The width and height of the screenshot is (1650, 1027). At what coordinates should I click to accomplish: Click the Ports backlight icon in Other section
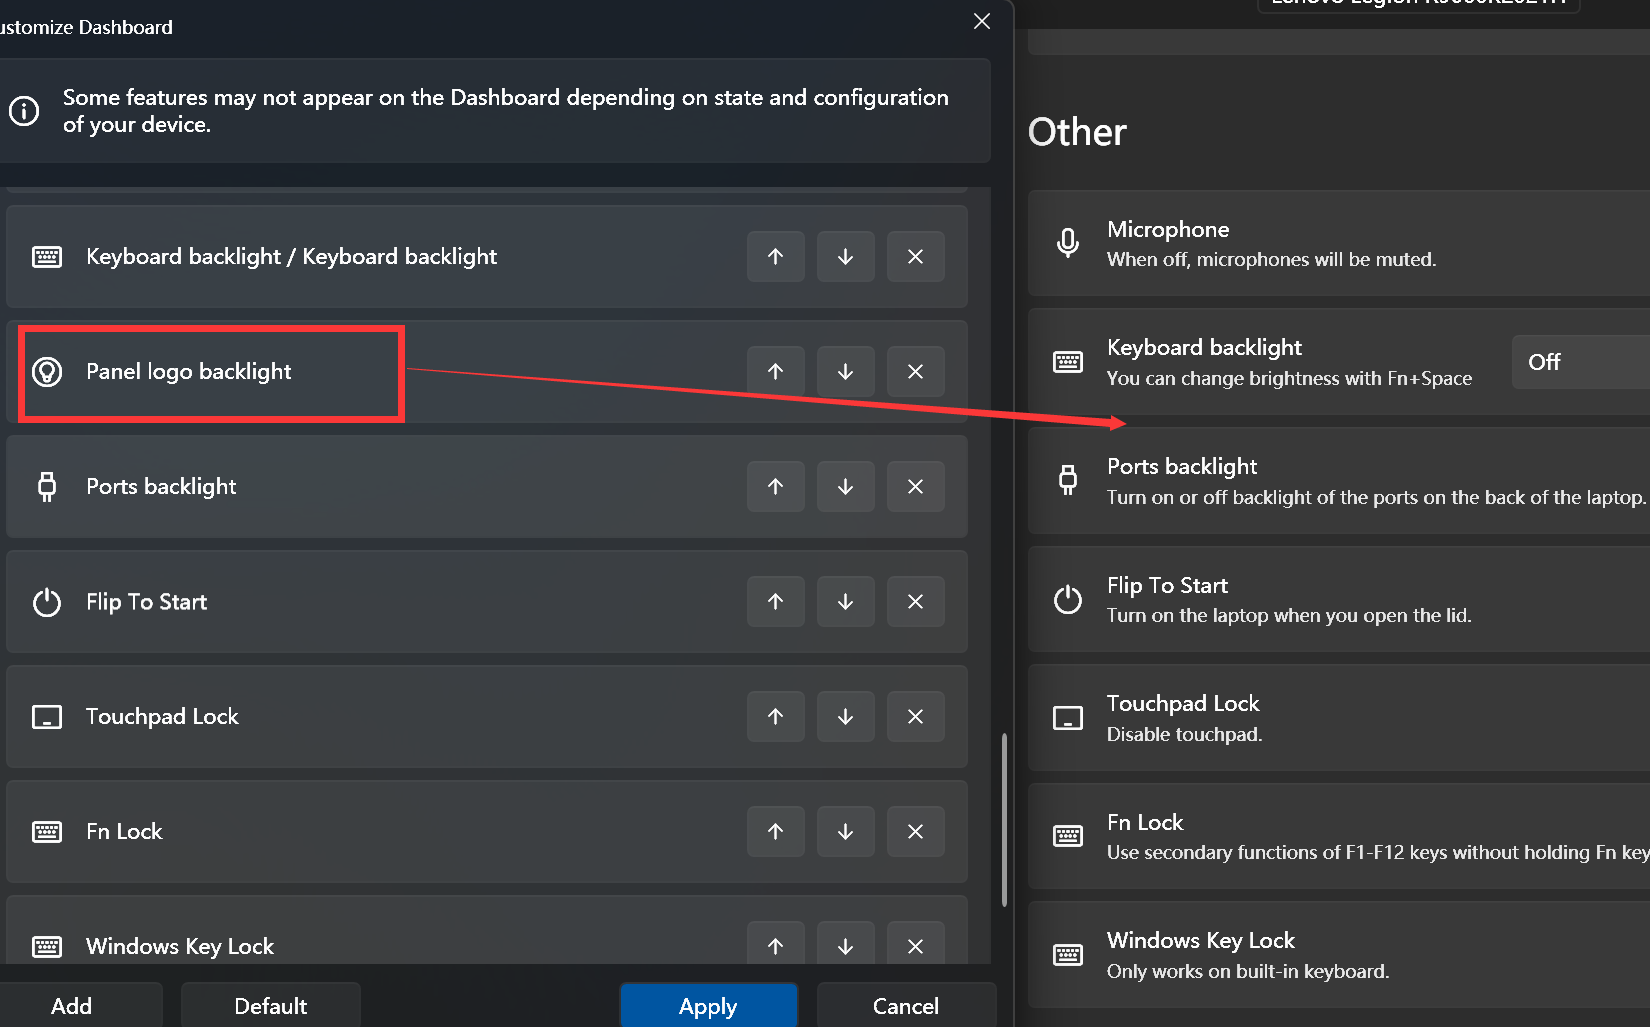1067,479
